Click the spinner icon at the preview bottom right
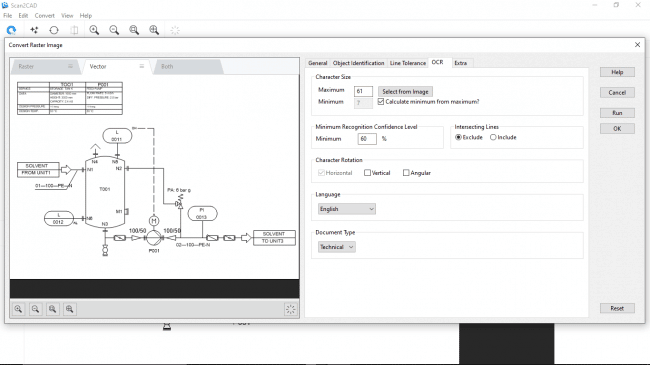Screen dimensions: 650x365 coord(291,309)
